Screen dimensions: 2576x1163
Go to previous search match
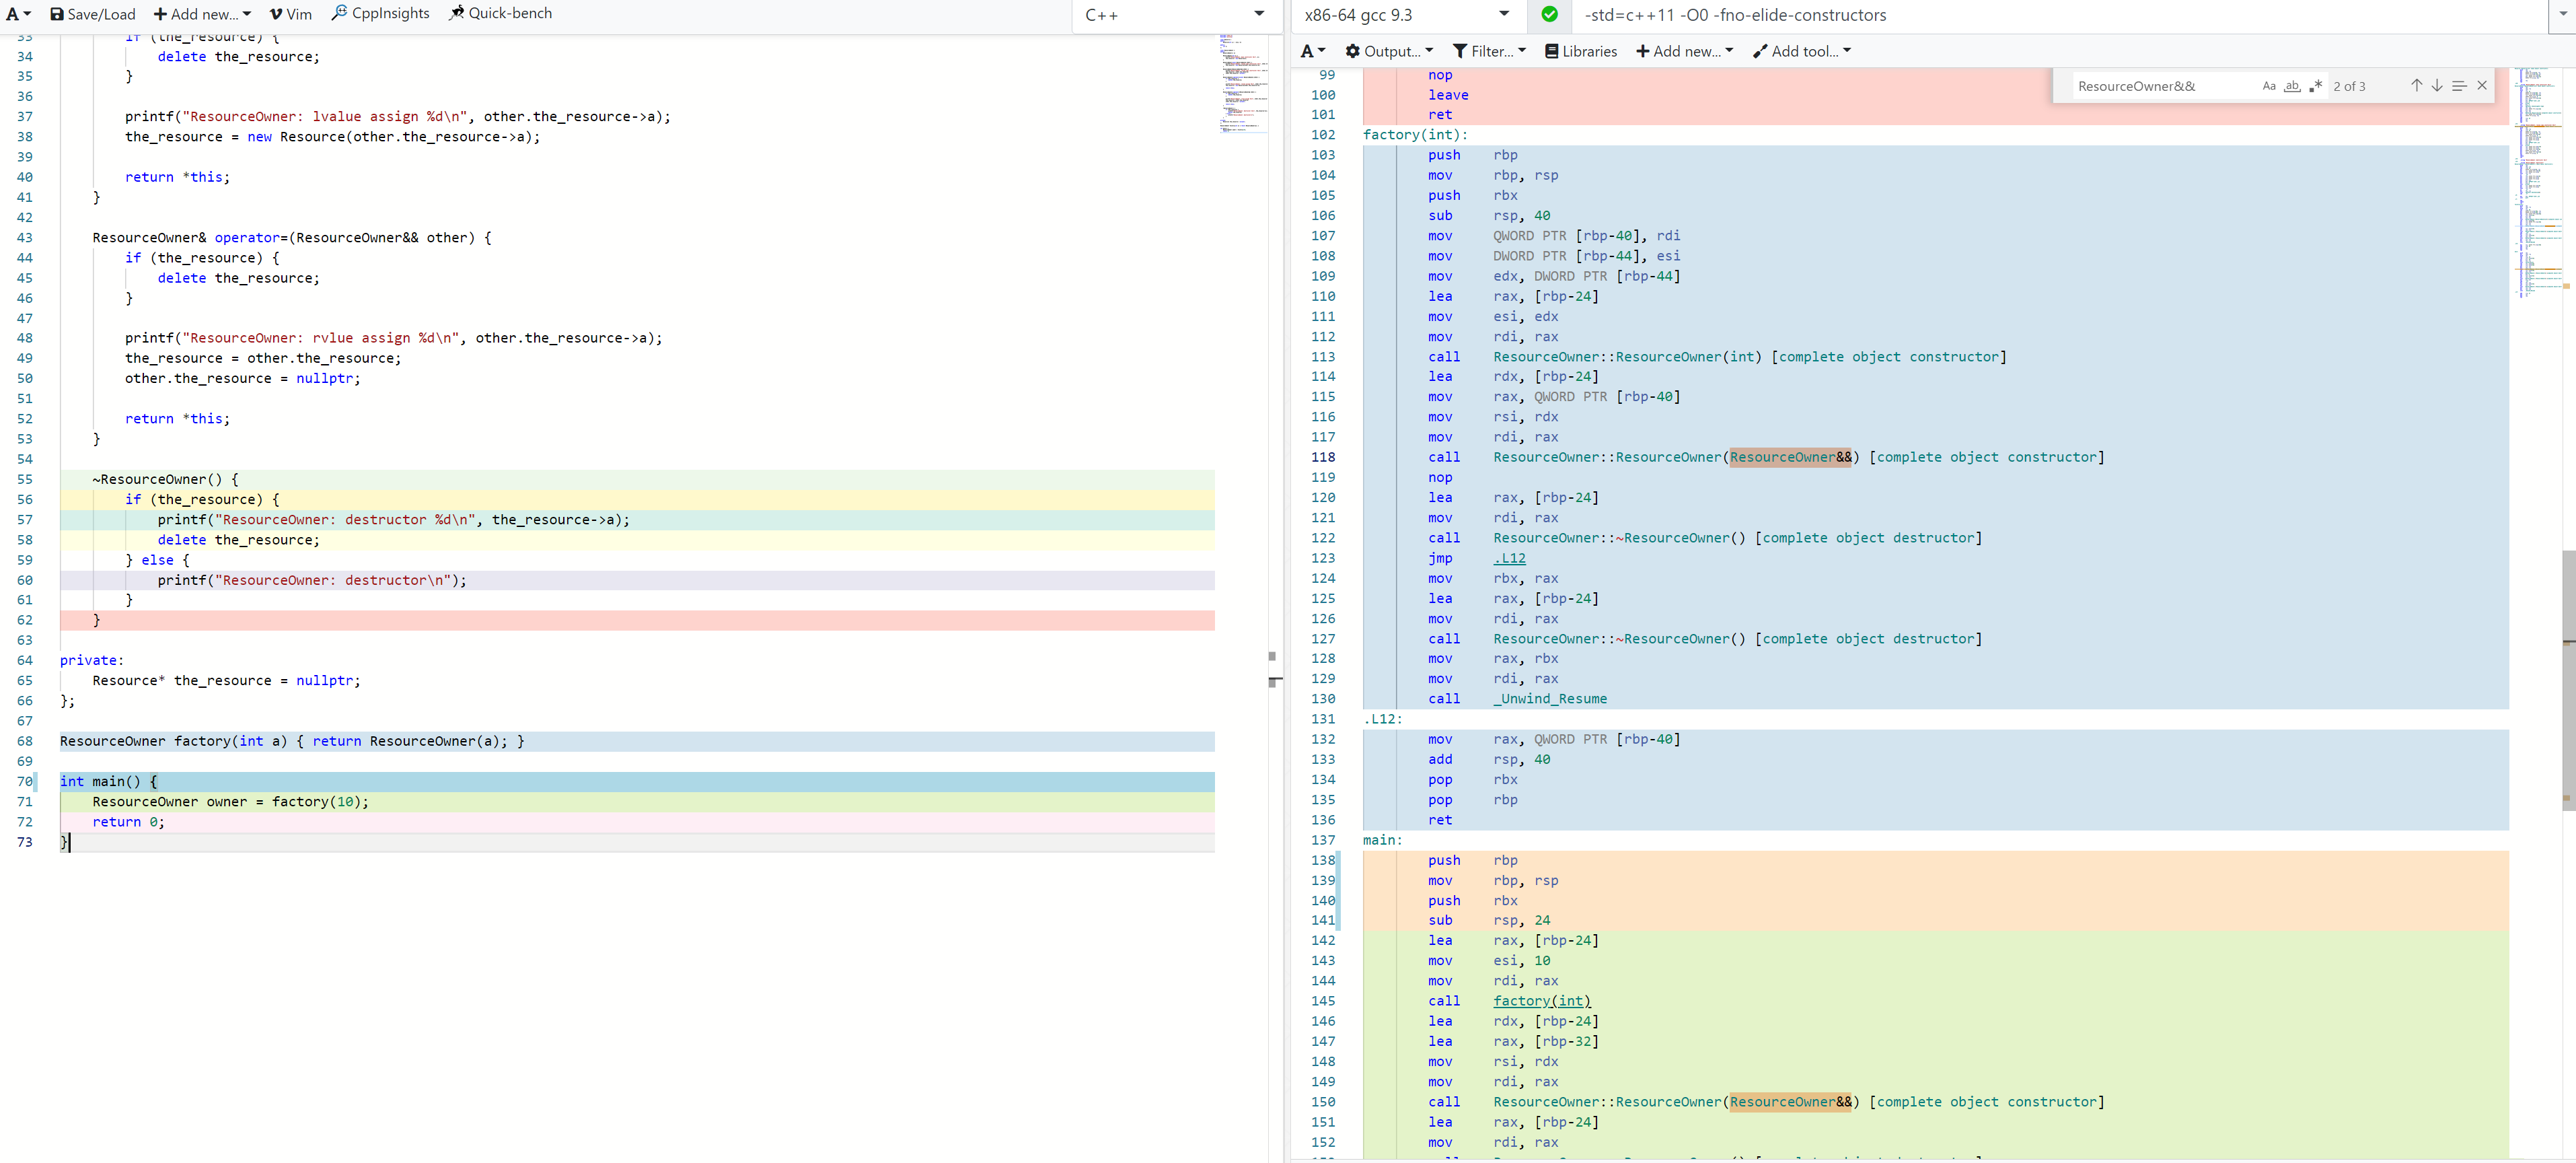2416,86
